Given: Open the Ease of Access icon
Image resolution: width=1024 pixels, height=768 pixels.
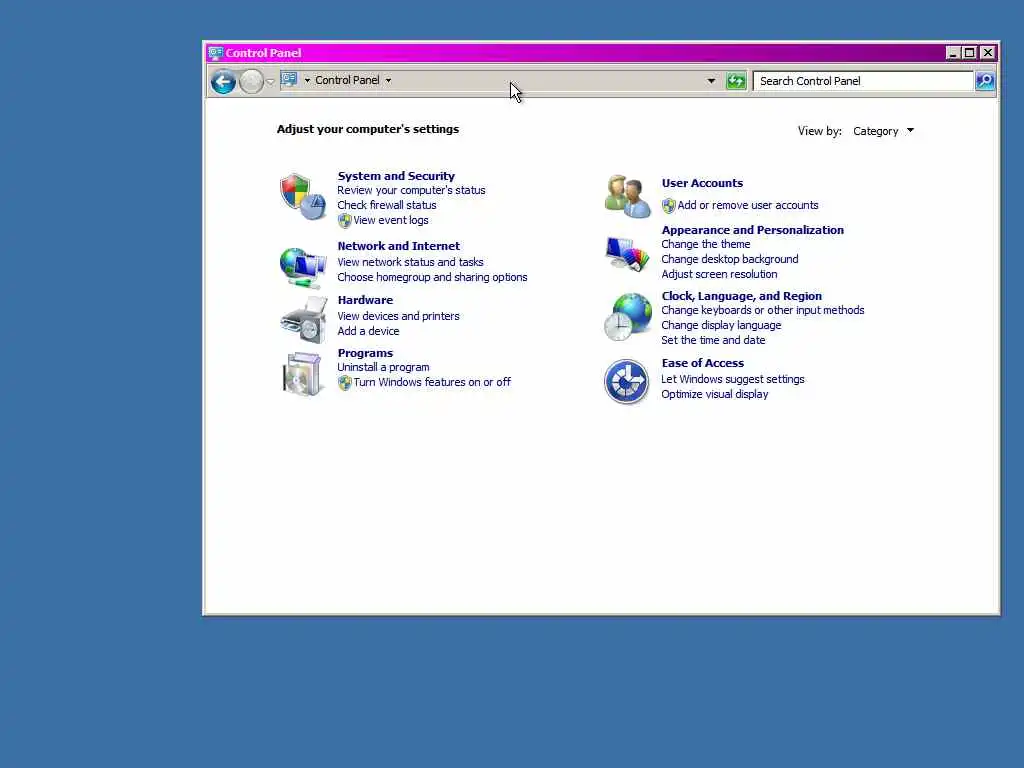Looking at the screenshot, I should (x=626, y=381).
